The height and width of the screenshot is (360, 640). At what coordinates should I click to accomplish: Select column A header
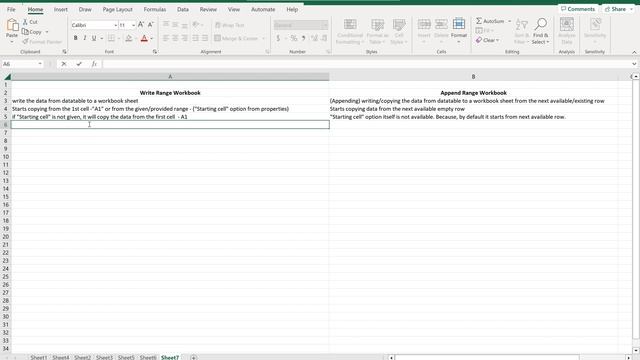point(170,77)
